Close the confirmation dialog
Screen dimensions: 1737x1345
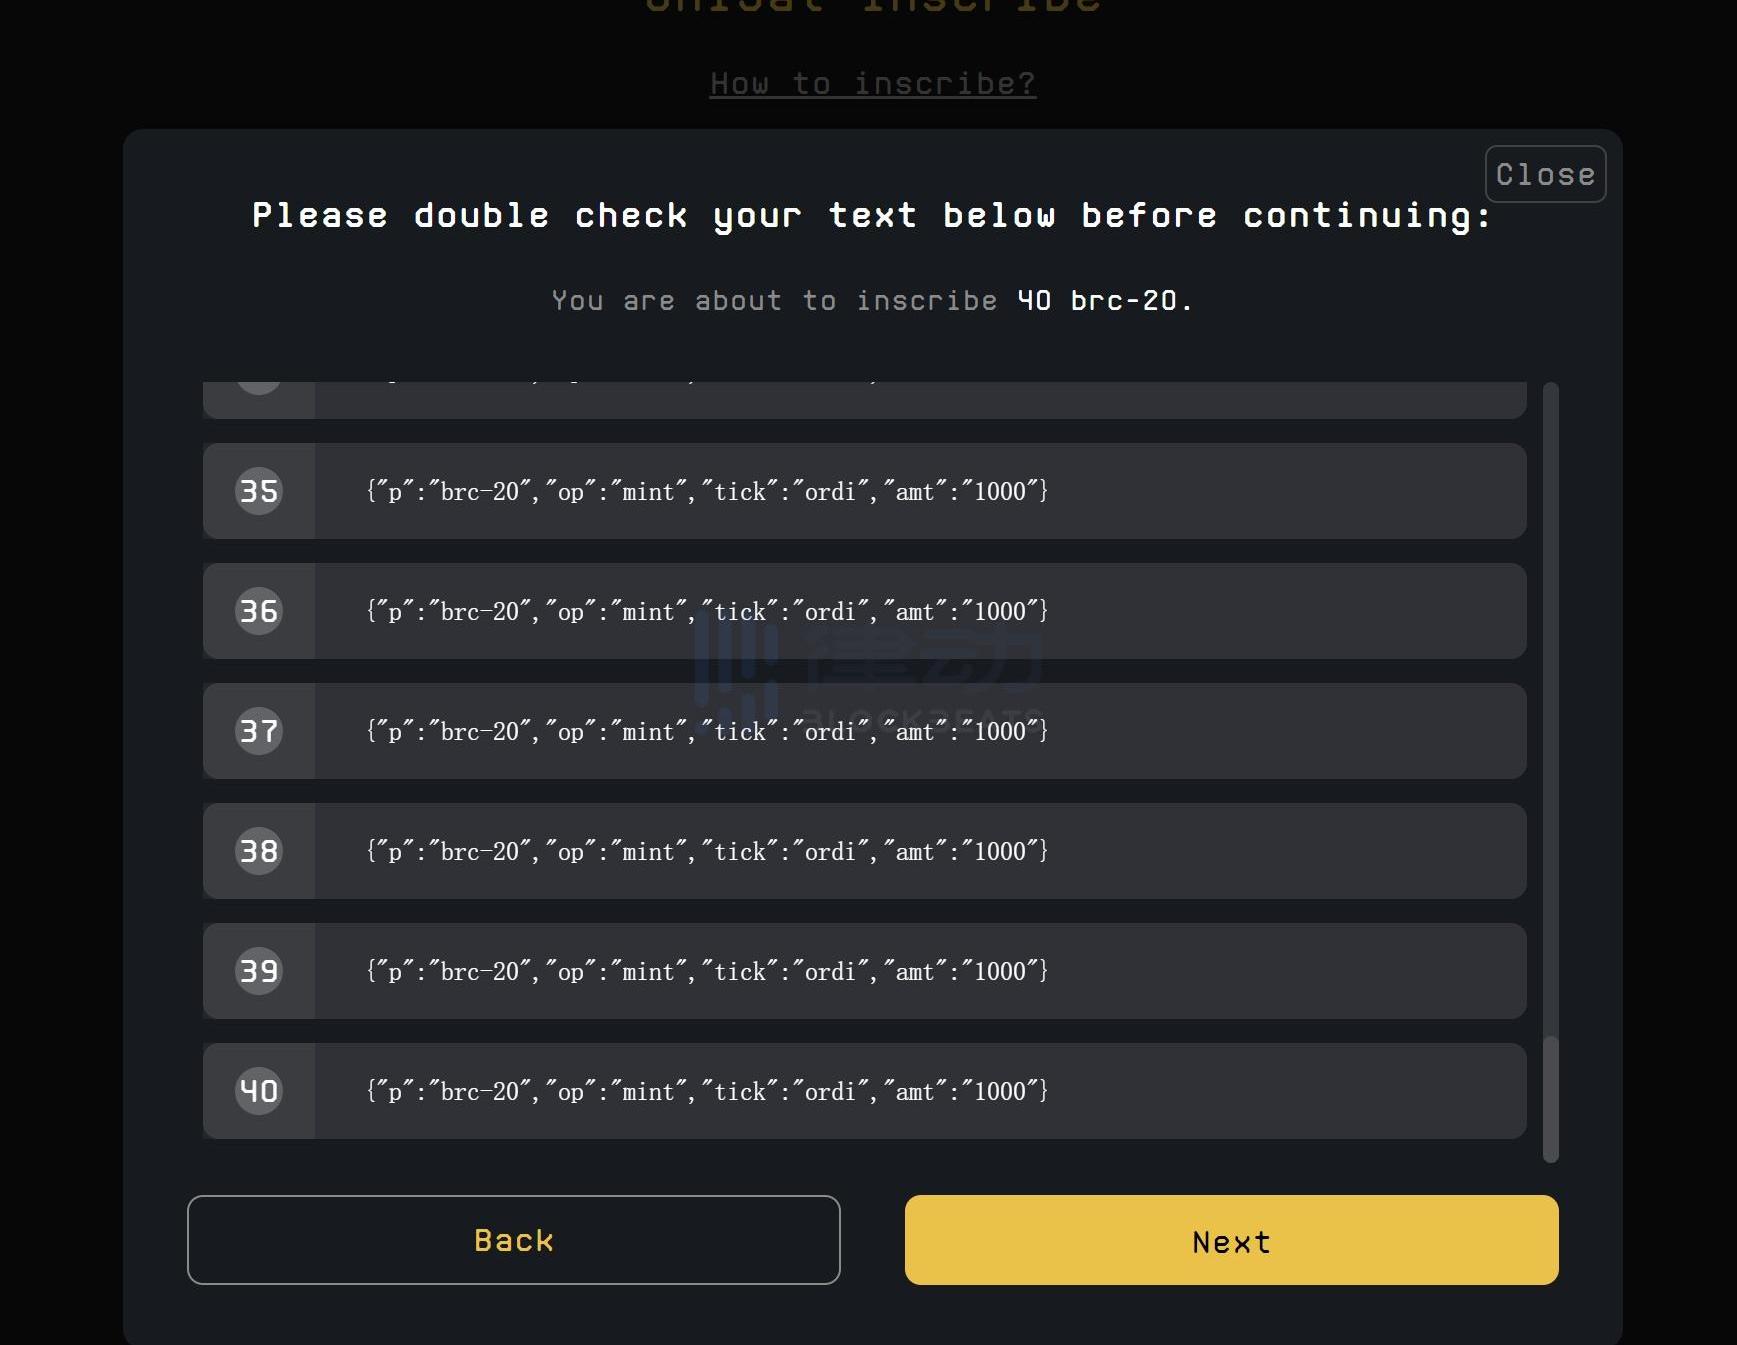click(1546, 174)
